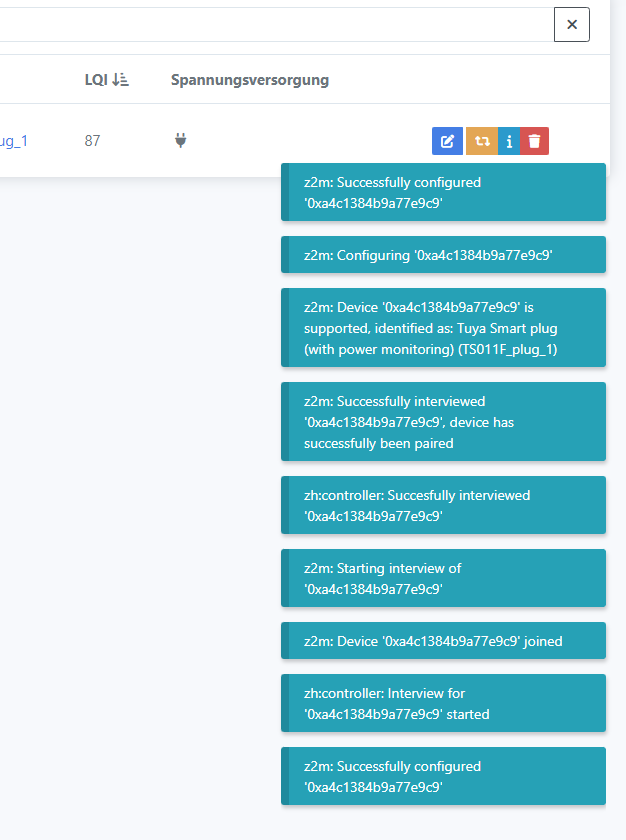This screenshot has height=840, width=626.
Task: Close the bottommost 'Successfully configured' notification
Action: 443,776
